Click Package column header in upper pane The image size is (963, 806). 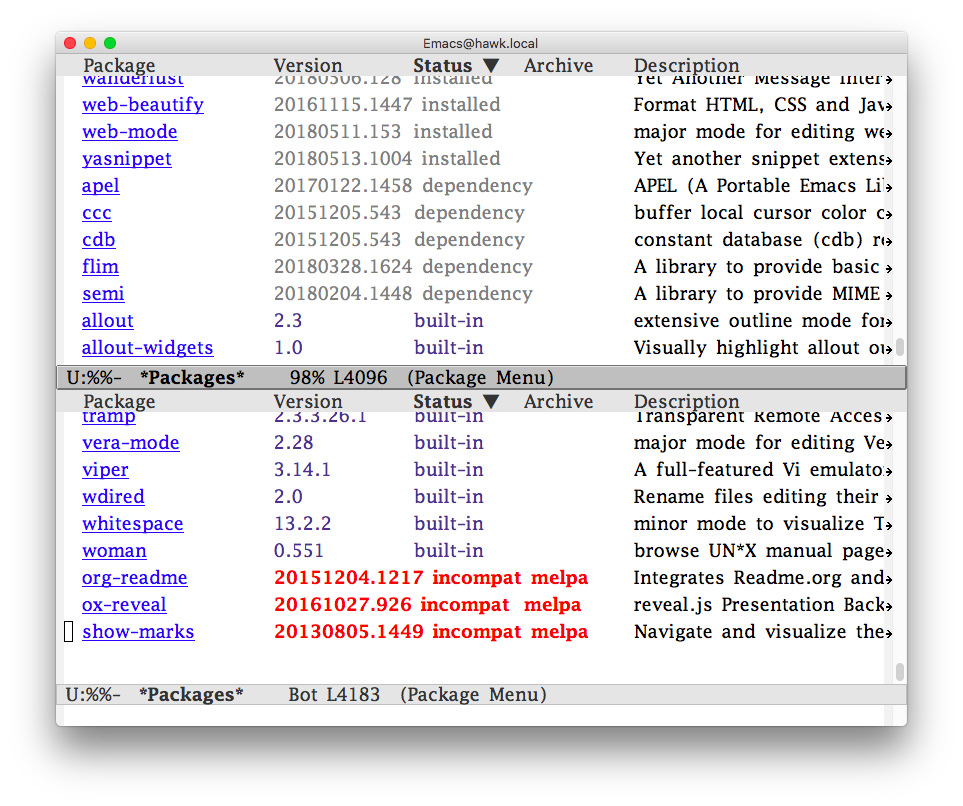point(119,65)
